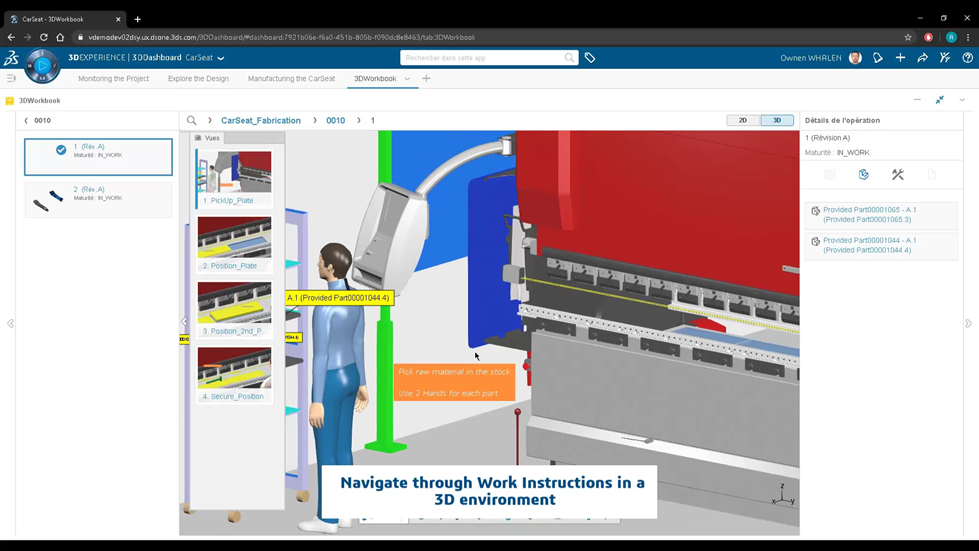Screen dimensions: 979x551
Task: Toggle the checkmark on operation 1 (Rév. A)
Action: coord(61,150)
